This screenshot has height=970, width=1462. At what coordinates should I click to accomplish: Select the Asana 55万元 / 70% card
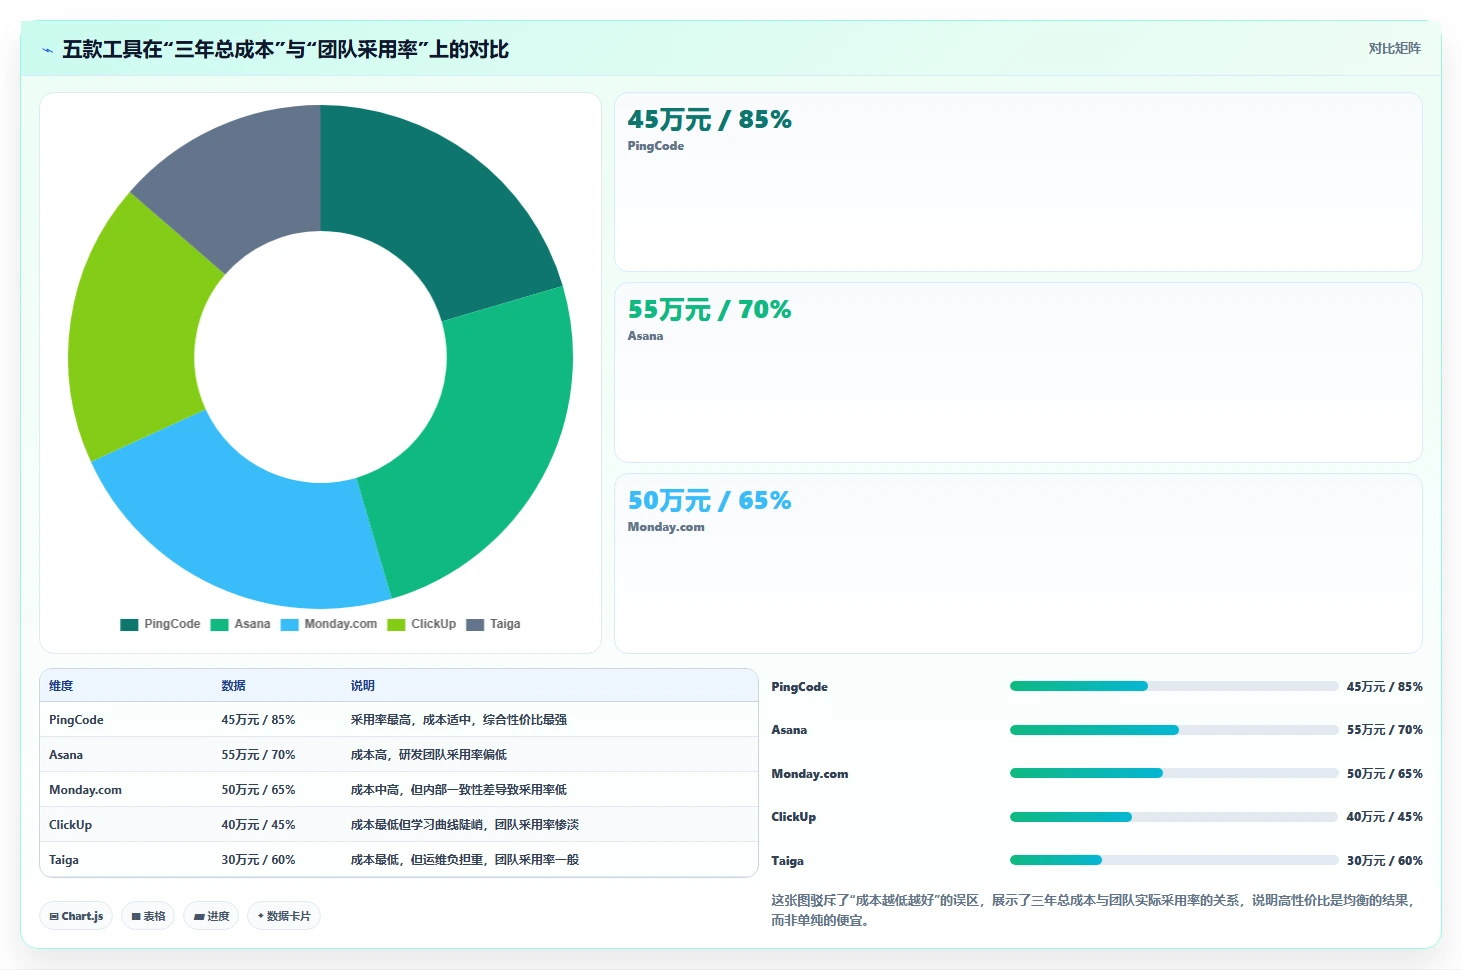tap(1018, 372)
